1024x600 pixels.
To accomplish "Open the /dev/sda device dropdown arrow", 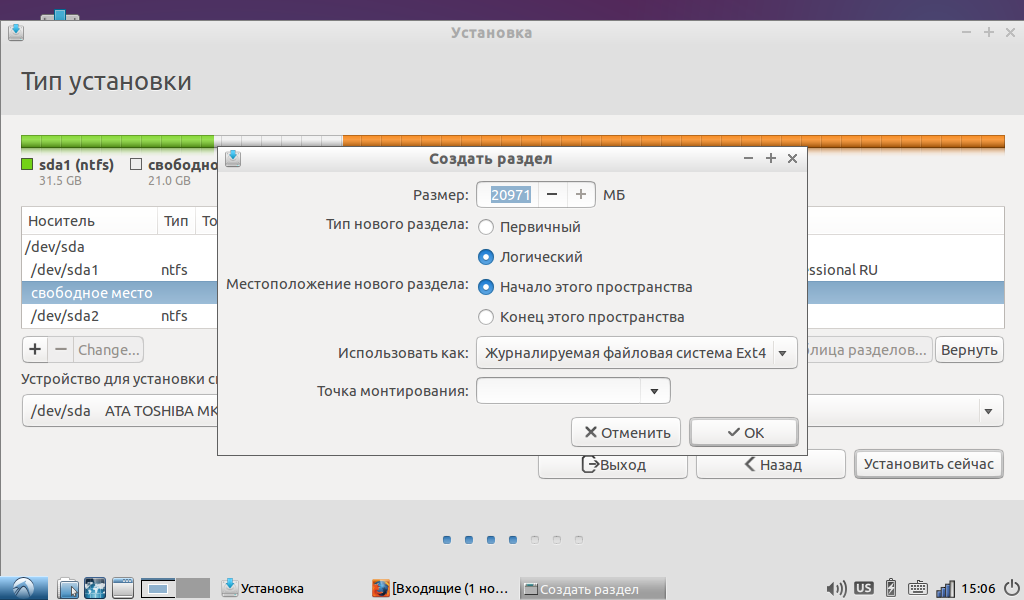I will 988,411.
